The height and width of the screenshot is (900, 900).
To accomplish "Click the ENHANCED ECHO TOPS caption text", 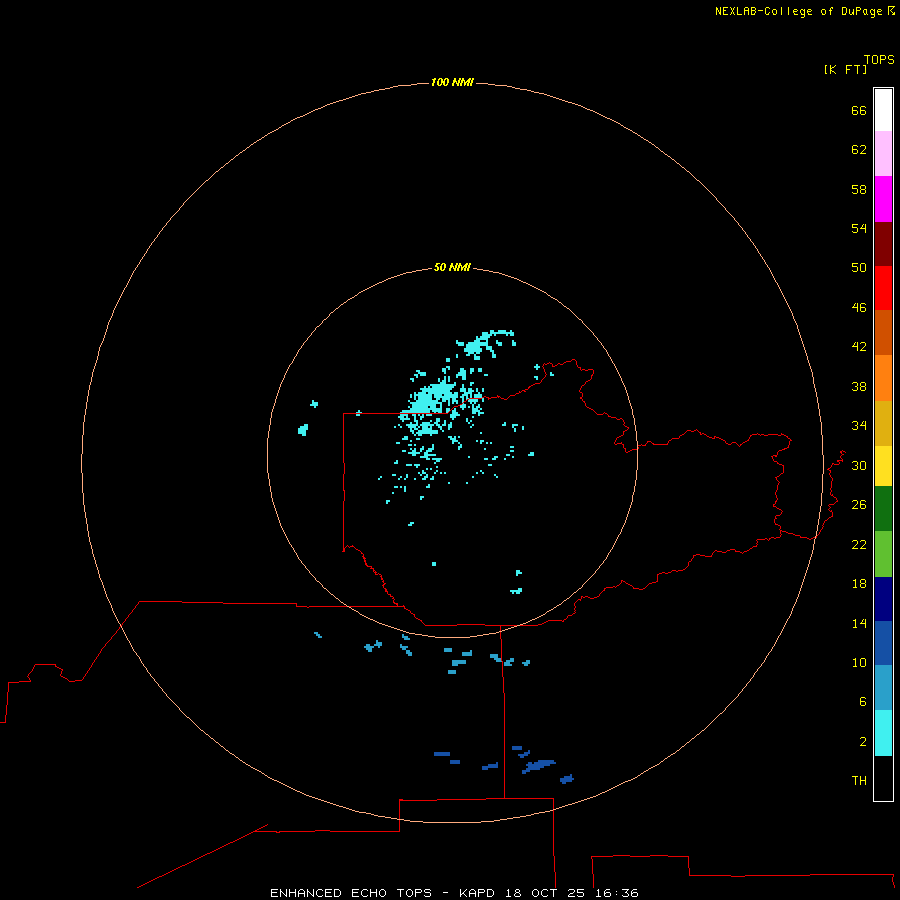I will [351, 893].
